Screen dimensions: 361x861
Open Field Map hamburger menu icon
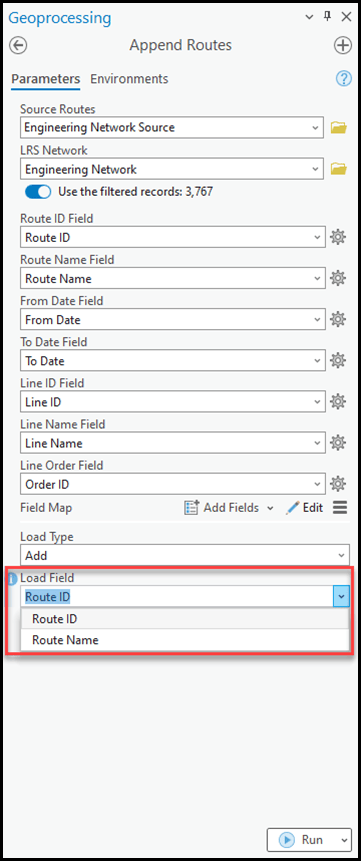coord(340,508)
